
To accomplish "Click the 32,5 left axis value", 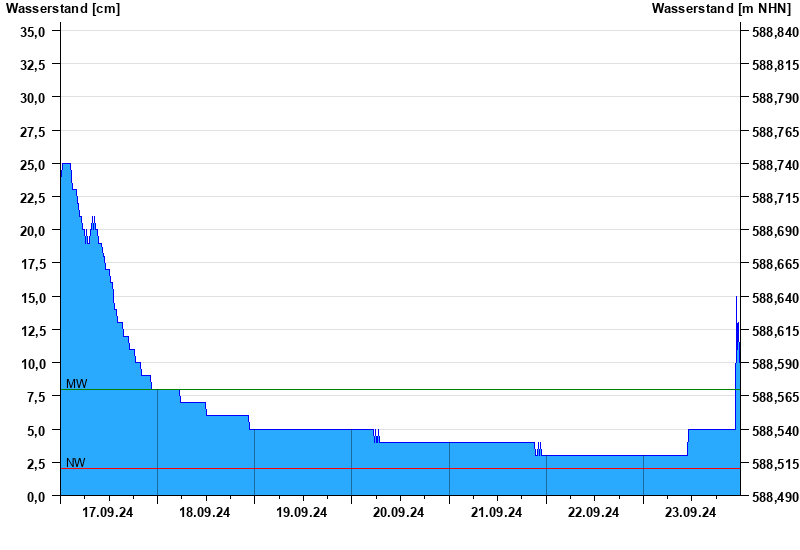I will coord(32,65).
